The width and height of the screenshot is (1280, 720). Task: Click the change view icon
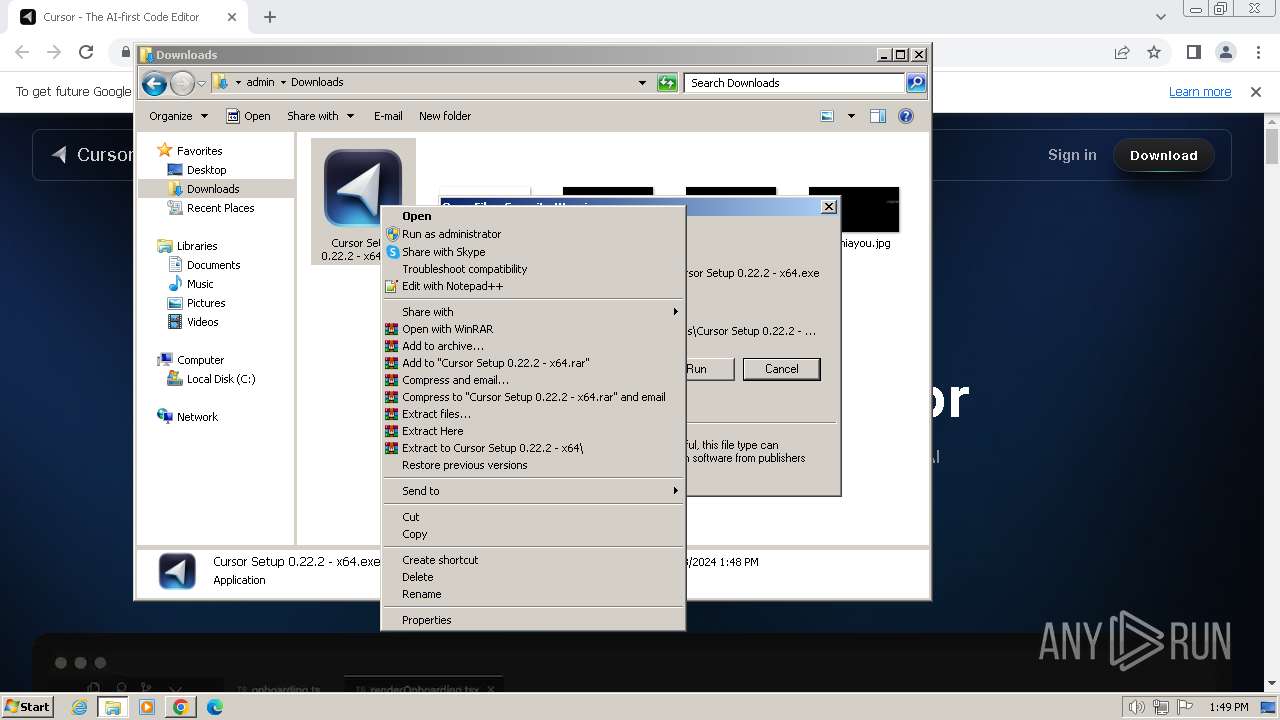pyautogui.click(x=827, y=116)
